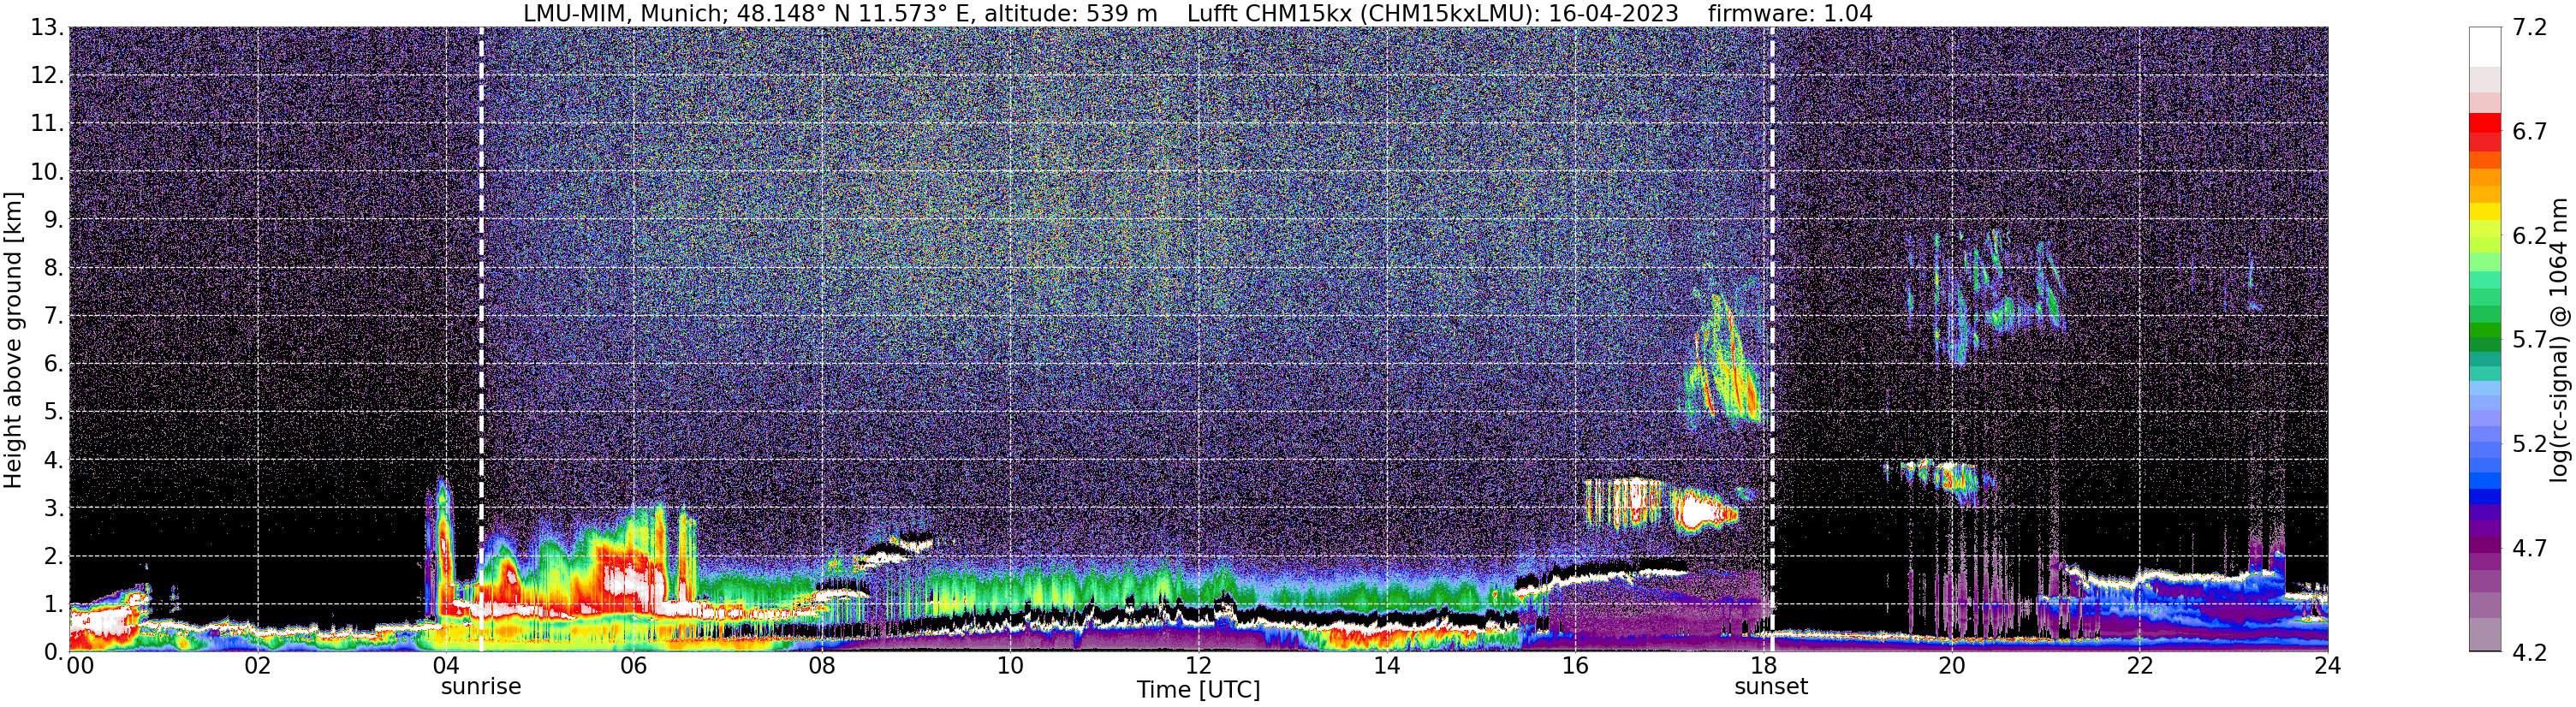
Task: Click the '6.' tick on height axis
Action: [53, 364]
